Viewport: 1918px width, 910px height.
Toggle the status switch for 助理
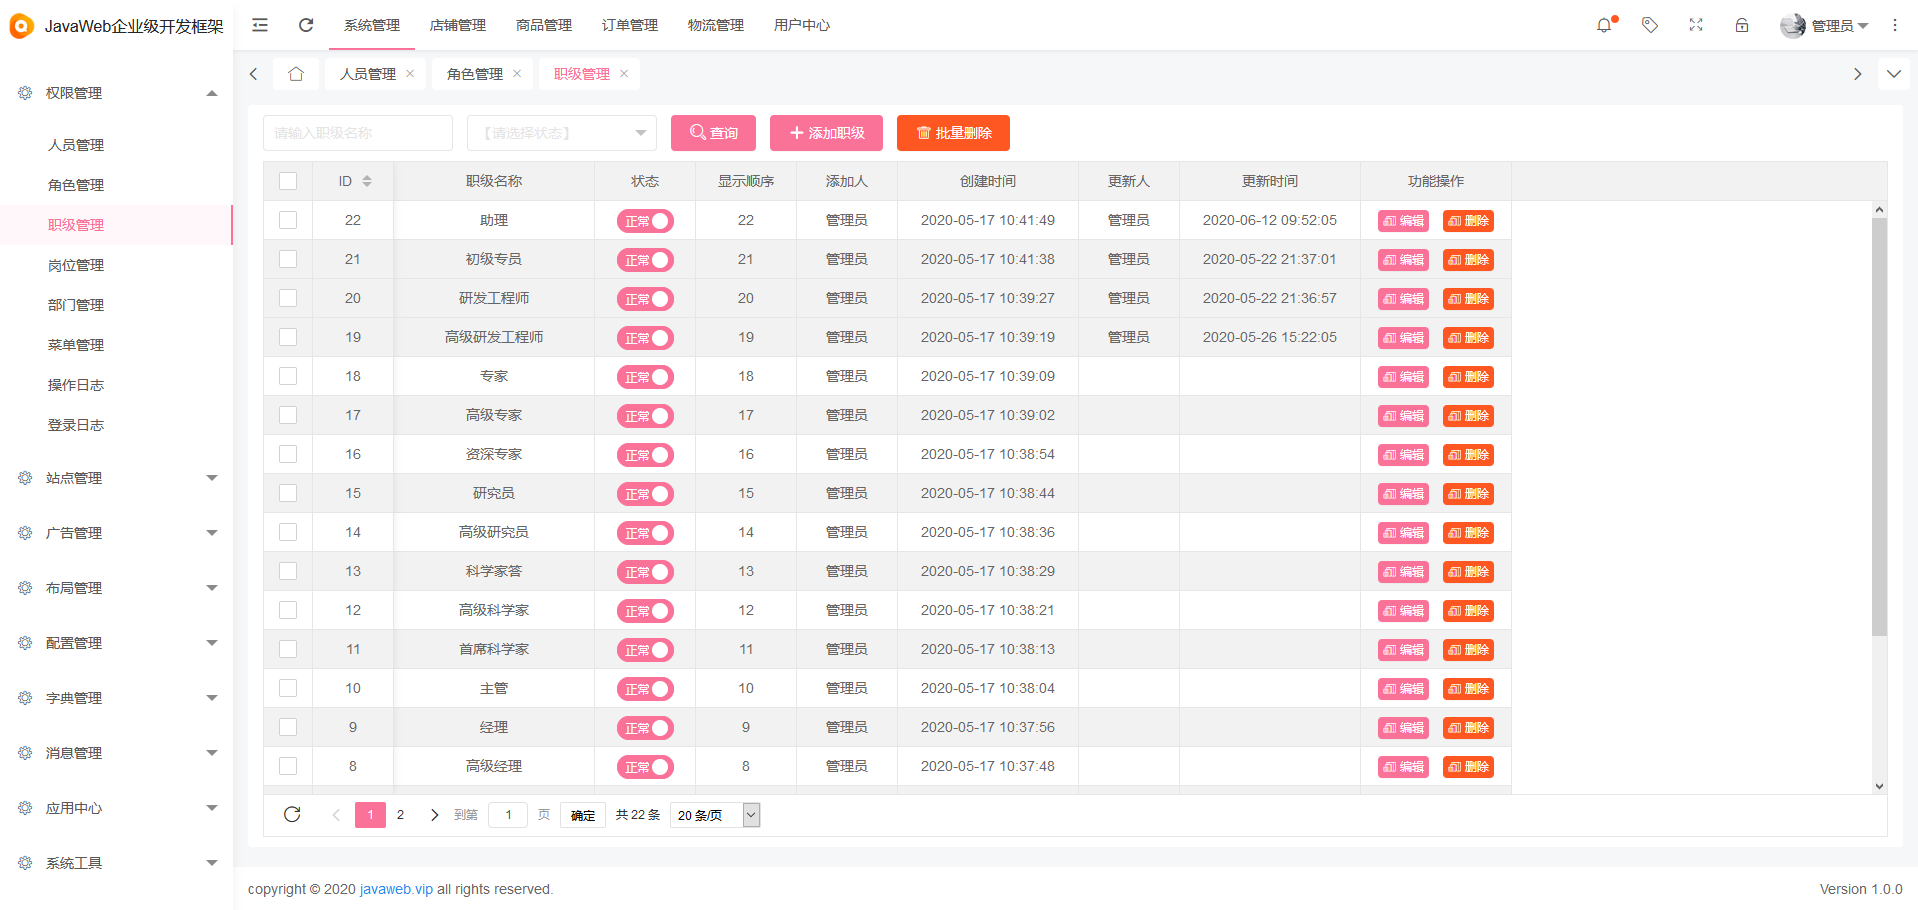pyautogui.click(x=645, y=220)
